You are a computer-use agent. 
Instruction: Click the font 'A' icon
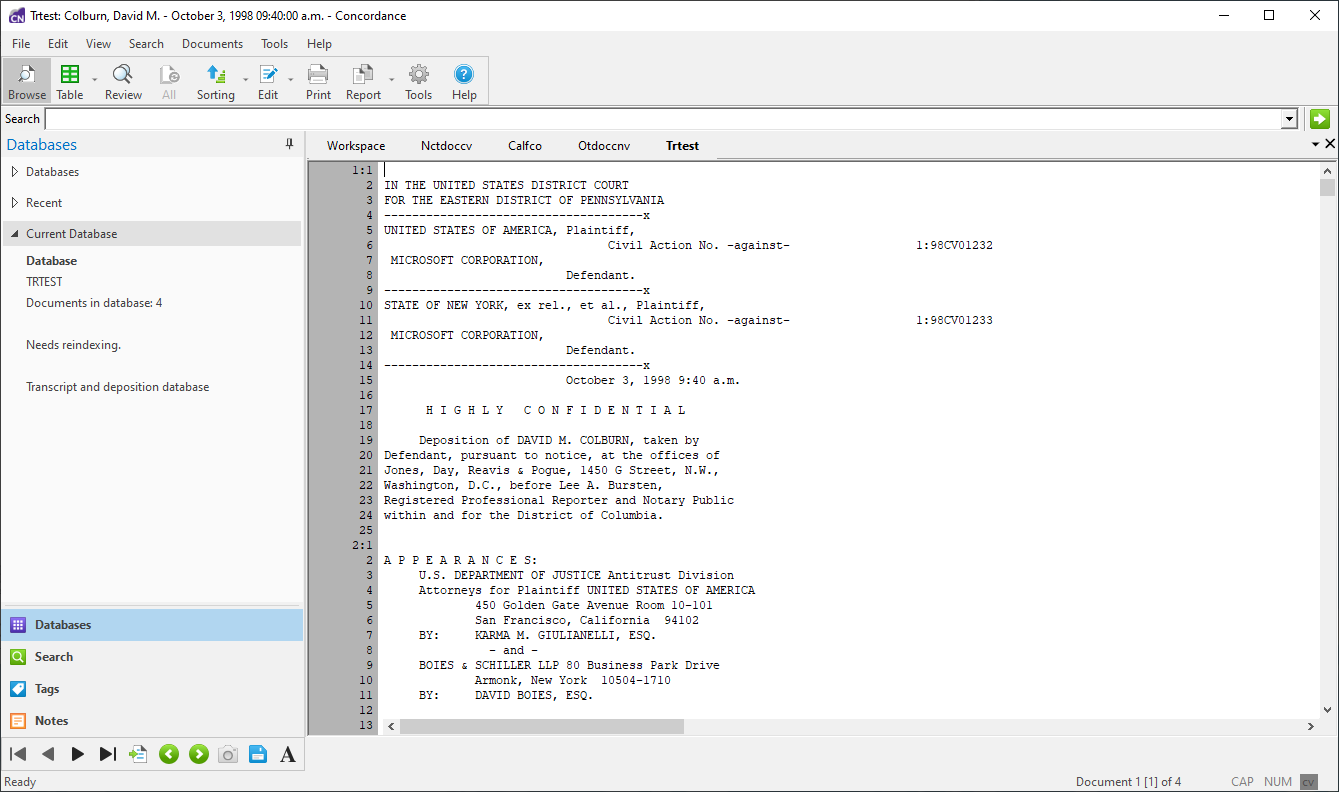288,754
